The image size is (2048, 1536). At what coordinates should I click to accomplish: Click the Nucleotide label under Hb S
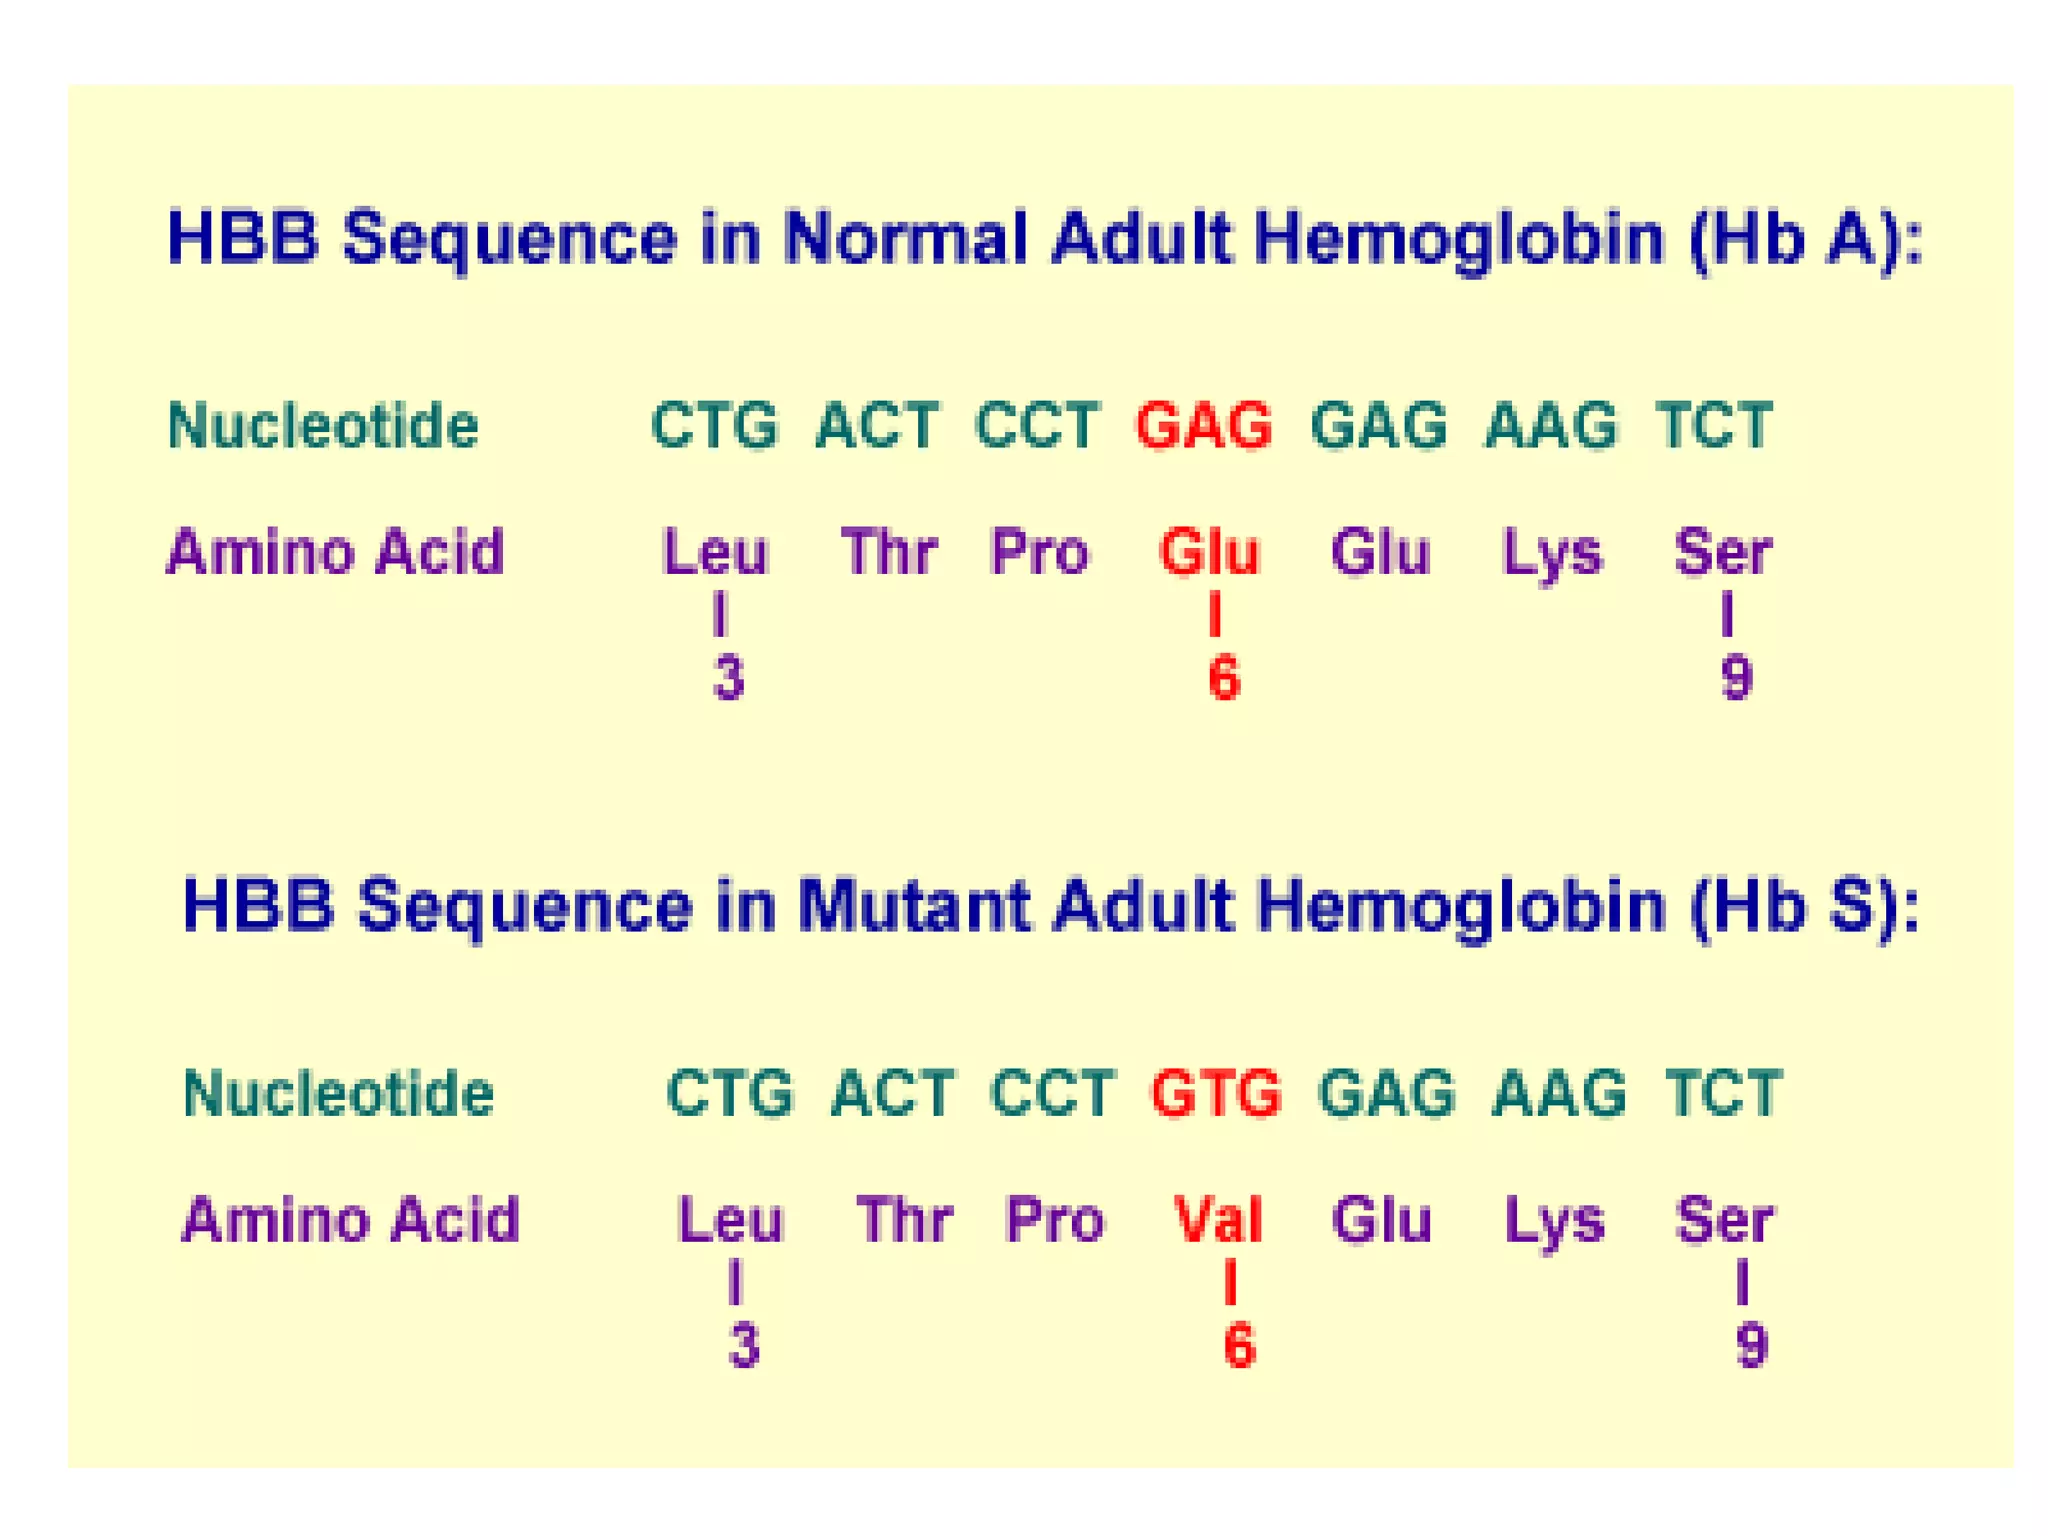pyautogui.click(x=338, y=1094)
